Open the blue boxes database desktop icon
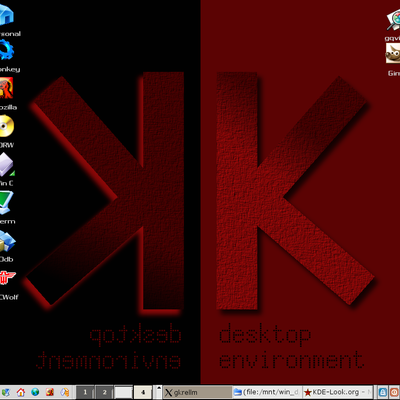Viewport: 400px width, 400px height. pyautogui.click(x=7, y=241)
